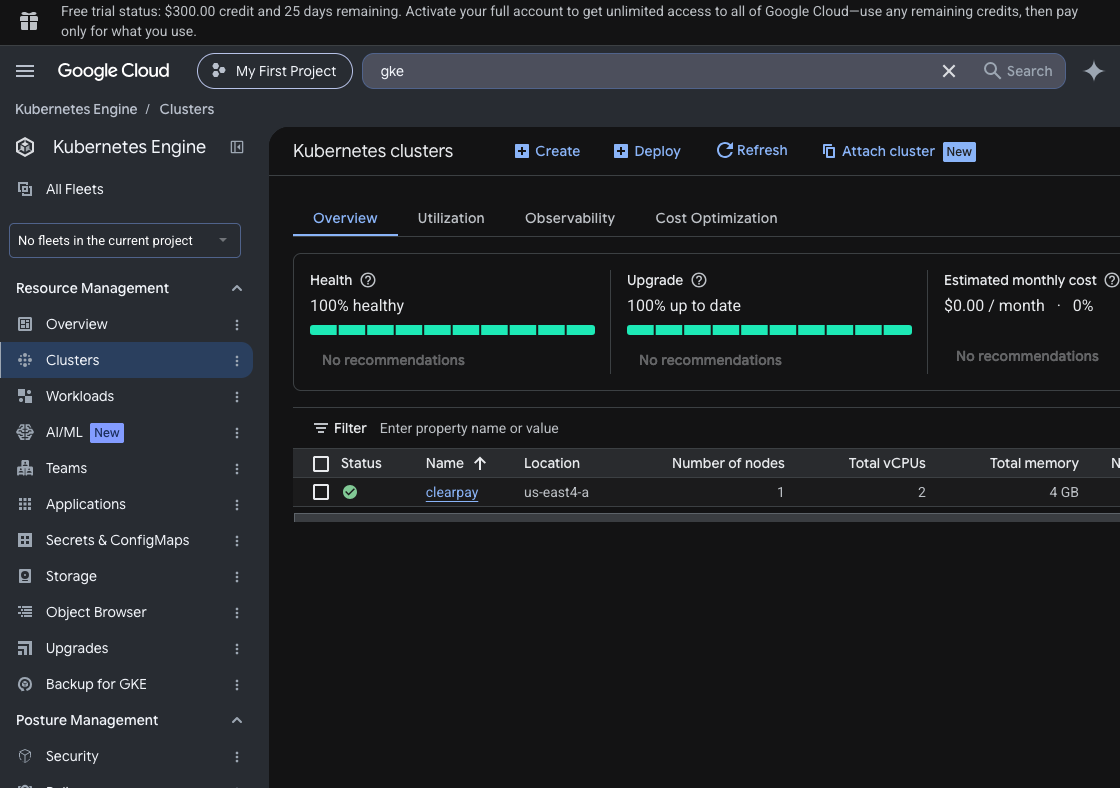Screen dimensions: 1120x788
Task: Click the Upgrade status progress bar
Action: tap(769, 330)
